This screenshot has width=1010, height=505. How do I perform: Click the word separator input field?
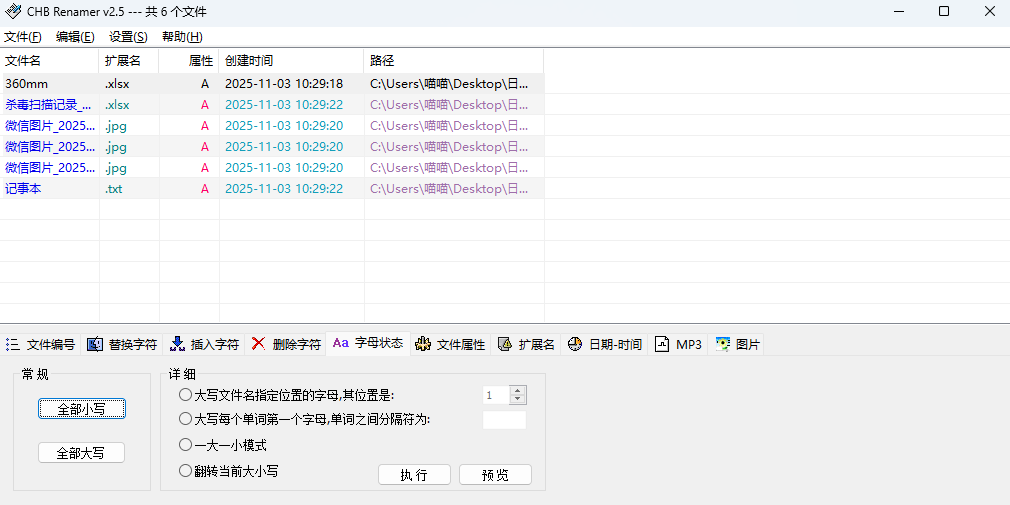click(x=504, y=420)
